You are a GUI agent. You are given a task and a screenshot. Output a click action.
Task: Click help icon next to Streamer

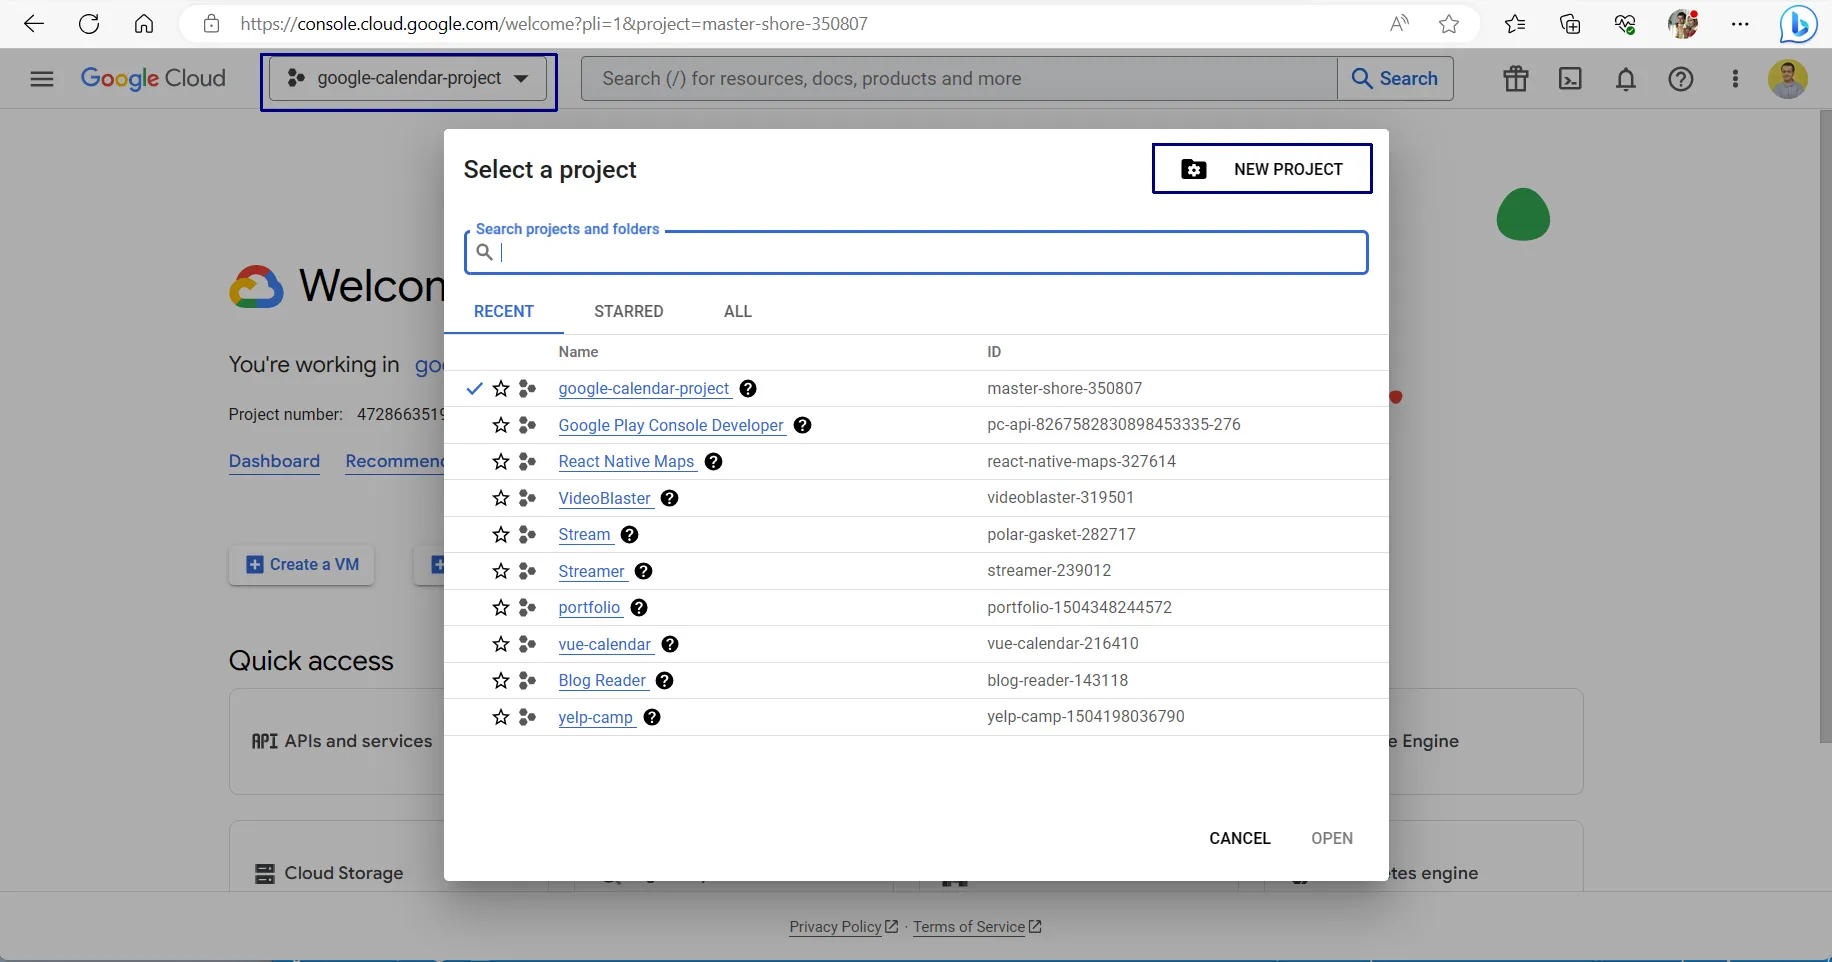[x=644, y=571]
